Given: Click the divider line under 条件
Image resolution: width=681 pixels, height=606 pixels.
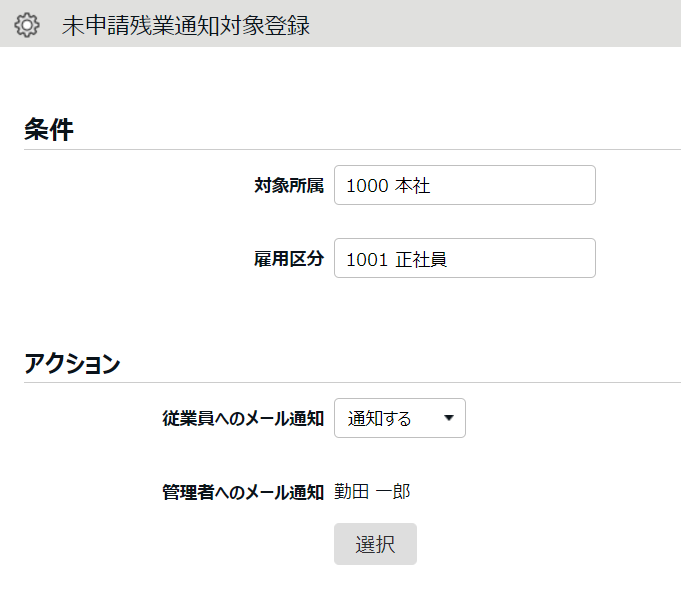Looking at the screenshot, I should [352, 150].
